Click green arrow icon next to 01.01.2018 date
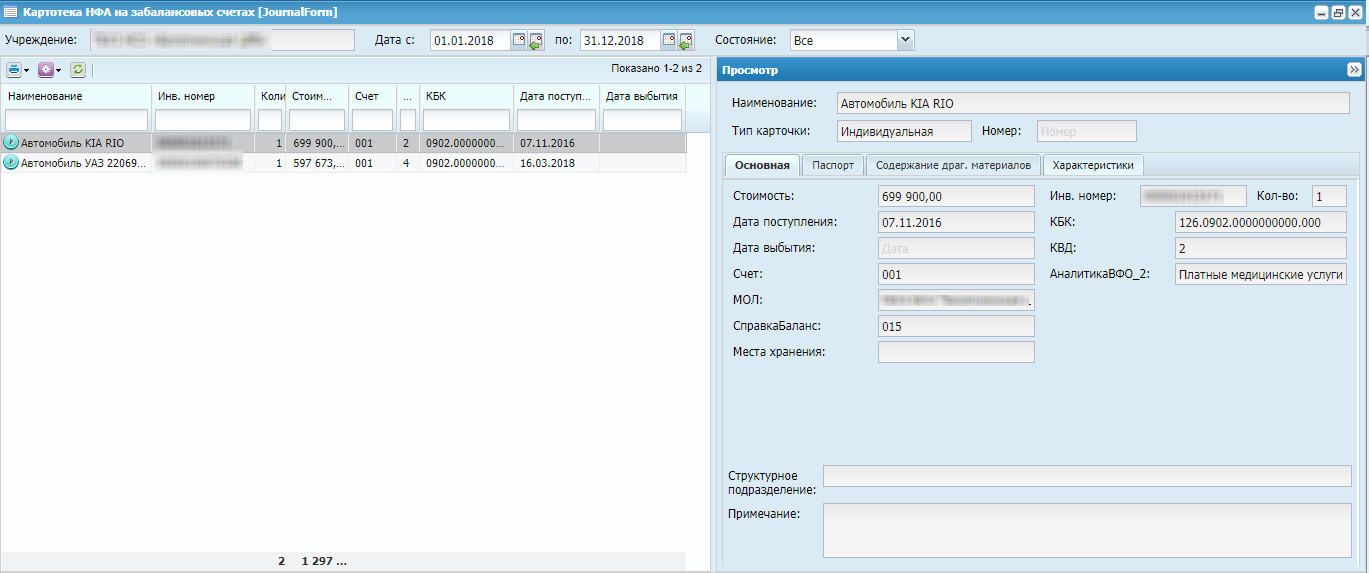1369x573 pixels. [535, 41]
